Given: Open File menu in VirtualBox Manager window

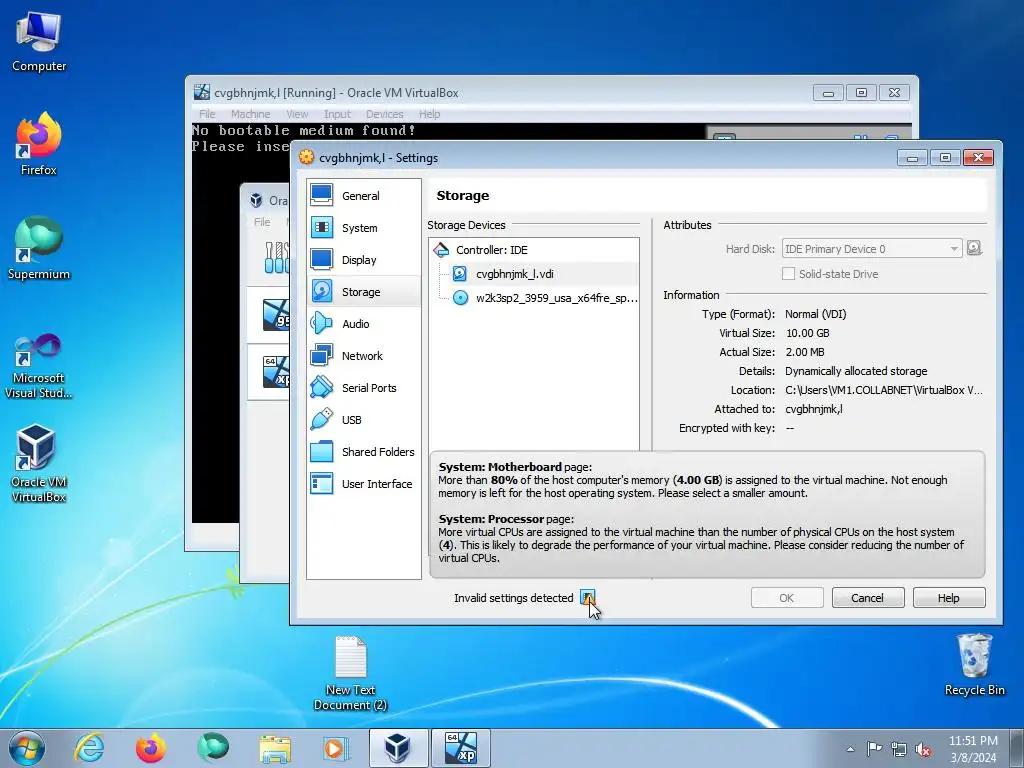Looking at the screenshot, I should point(262,222).
